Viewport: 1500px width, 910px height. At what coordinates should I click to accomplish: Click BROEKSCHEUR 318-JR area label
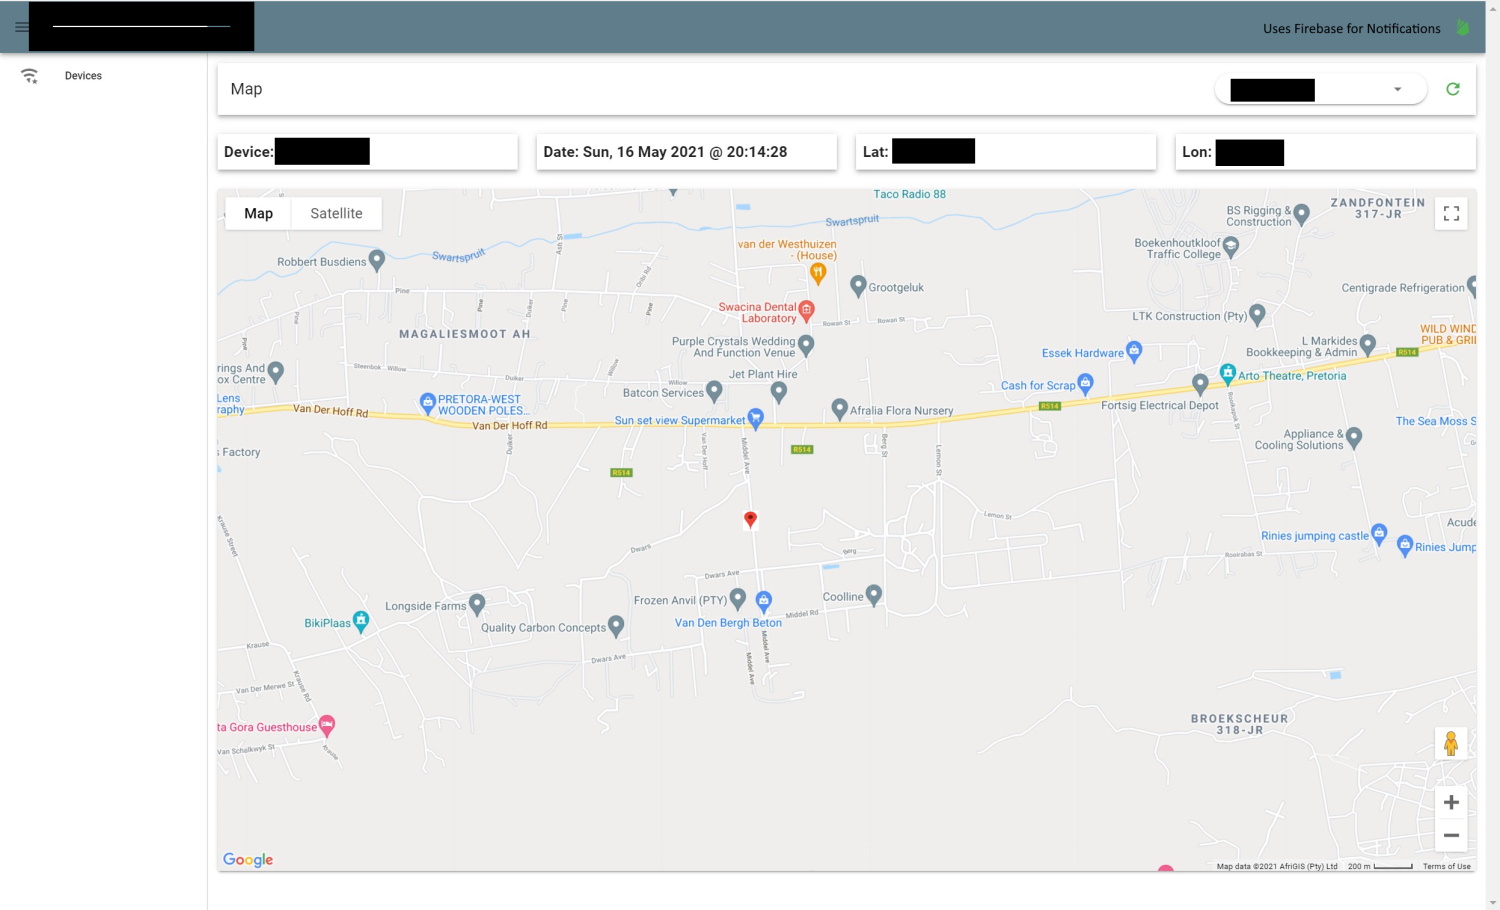tap(1240, 724)
